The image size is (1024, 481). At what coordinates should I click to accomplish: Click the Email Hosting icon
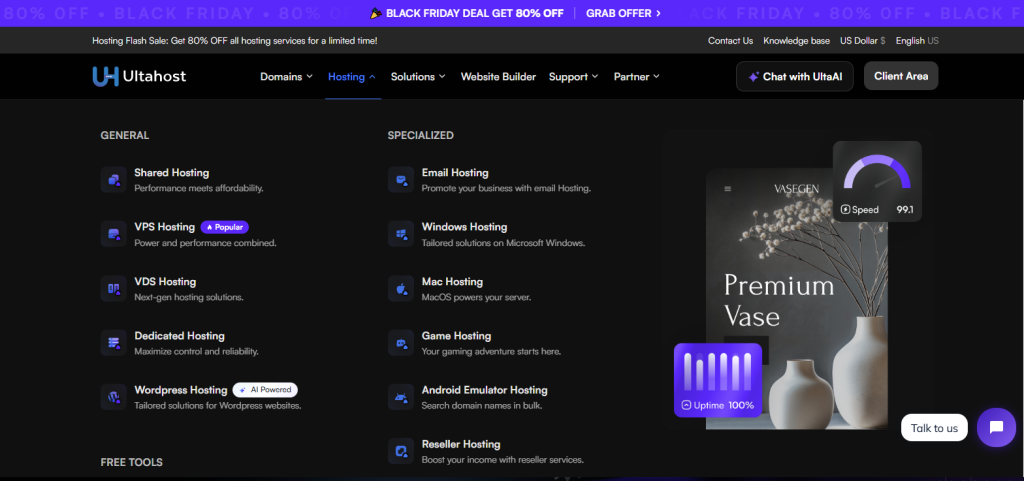point(401,179)
